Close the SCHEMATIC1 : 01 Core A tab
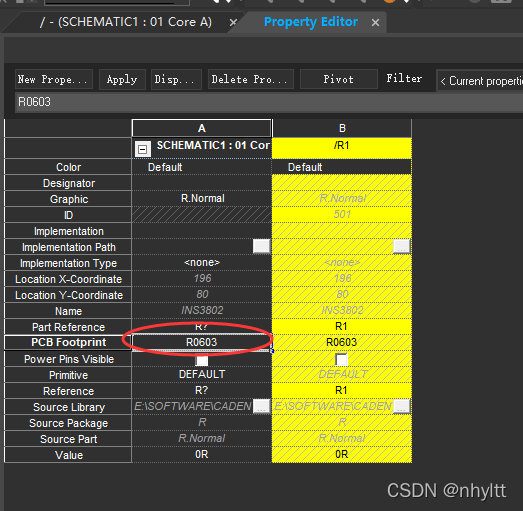Image resolution: width=523 pixels, height=511 pixels. click(233, 23)
